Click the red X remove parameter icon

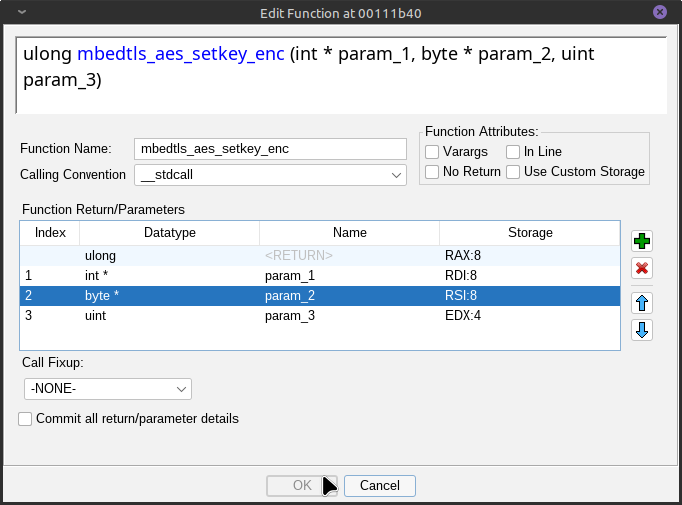coord(642,268)
